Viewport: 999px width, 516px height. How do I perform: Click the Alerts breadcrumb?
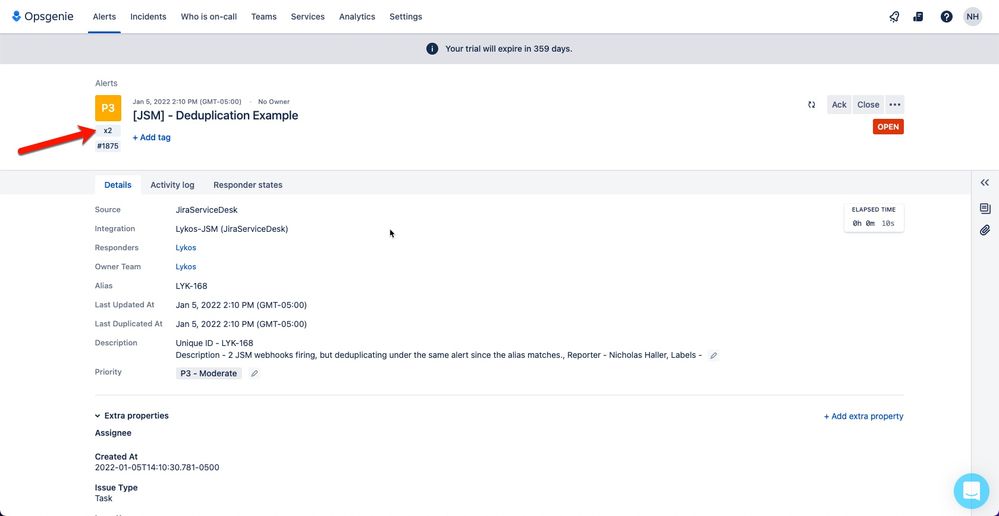tap(106, 83)
